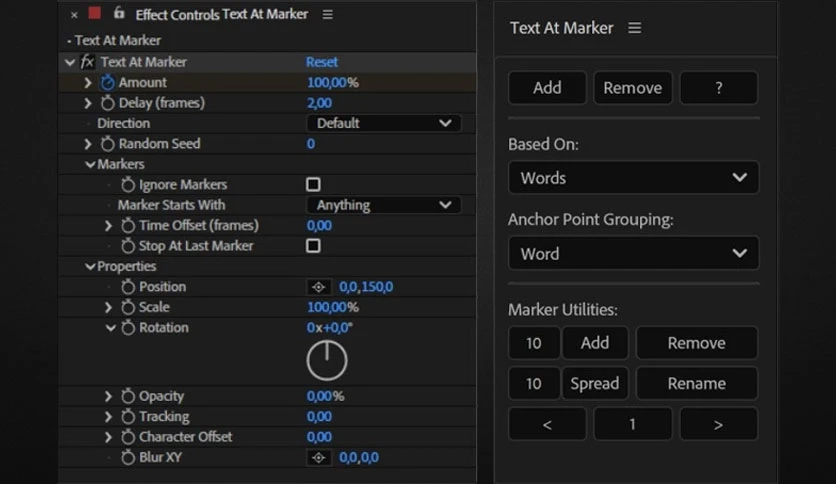This screenshot has width=836, height=484.
Task: Expand the Tracking property
Action: (109, 416)
